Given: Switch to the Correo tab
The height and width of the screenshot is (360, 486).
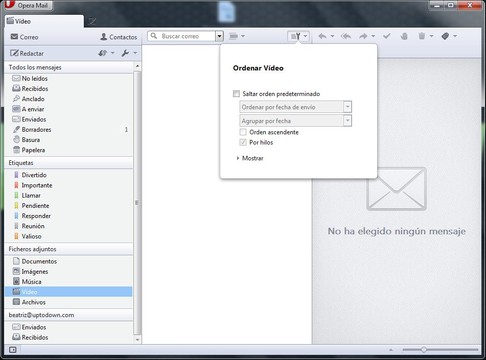Looking at the screenshot, I should click(24, 37).
